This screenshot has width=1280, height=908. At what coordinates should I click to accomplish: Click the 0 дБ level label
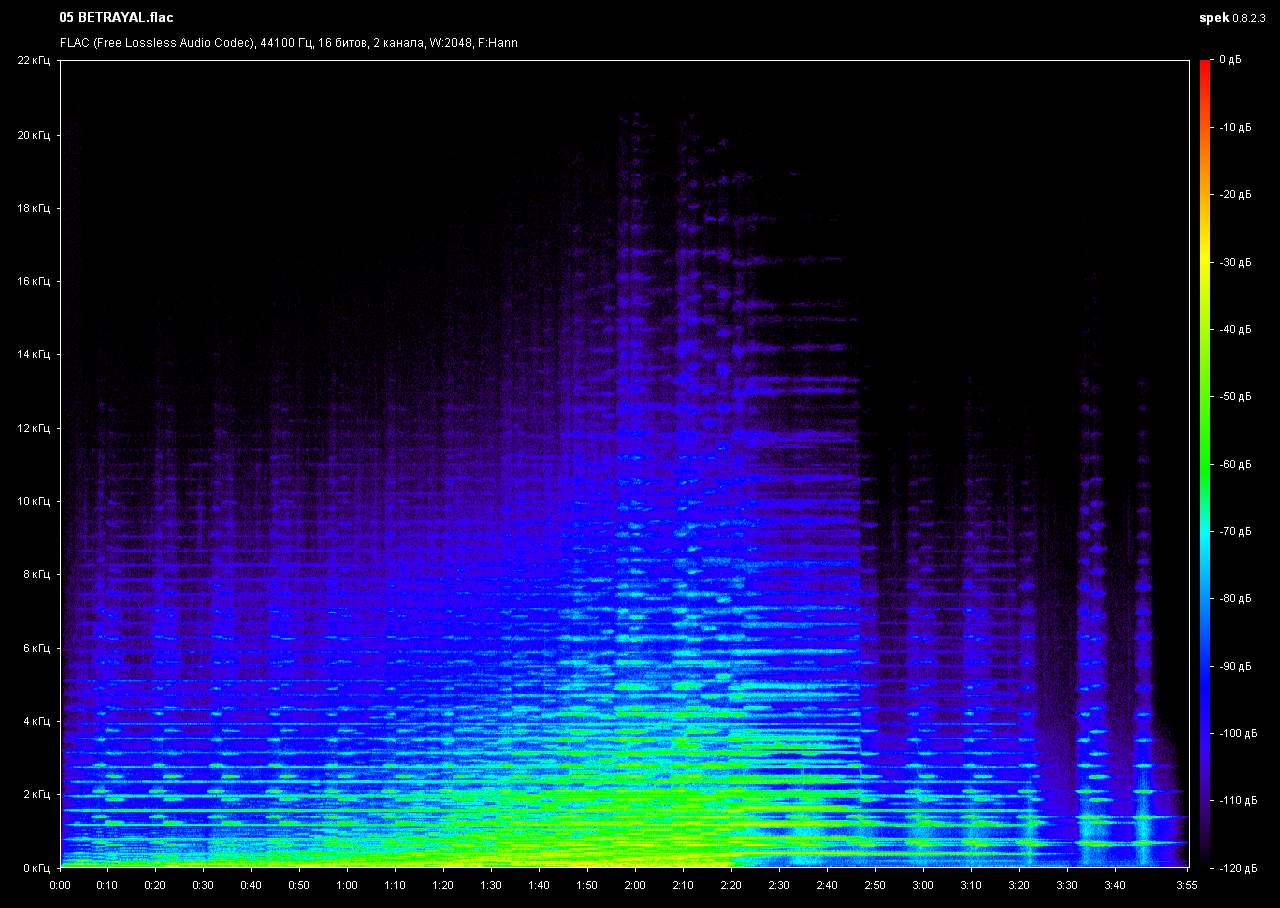[x=1230, y=61]
